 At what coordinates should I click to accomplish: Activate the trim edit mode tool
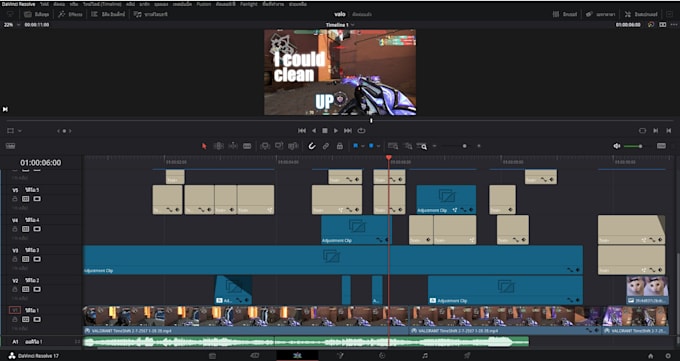(219, 146)
